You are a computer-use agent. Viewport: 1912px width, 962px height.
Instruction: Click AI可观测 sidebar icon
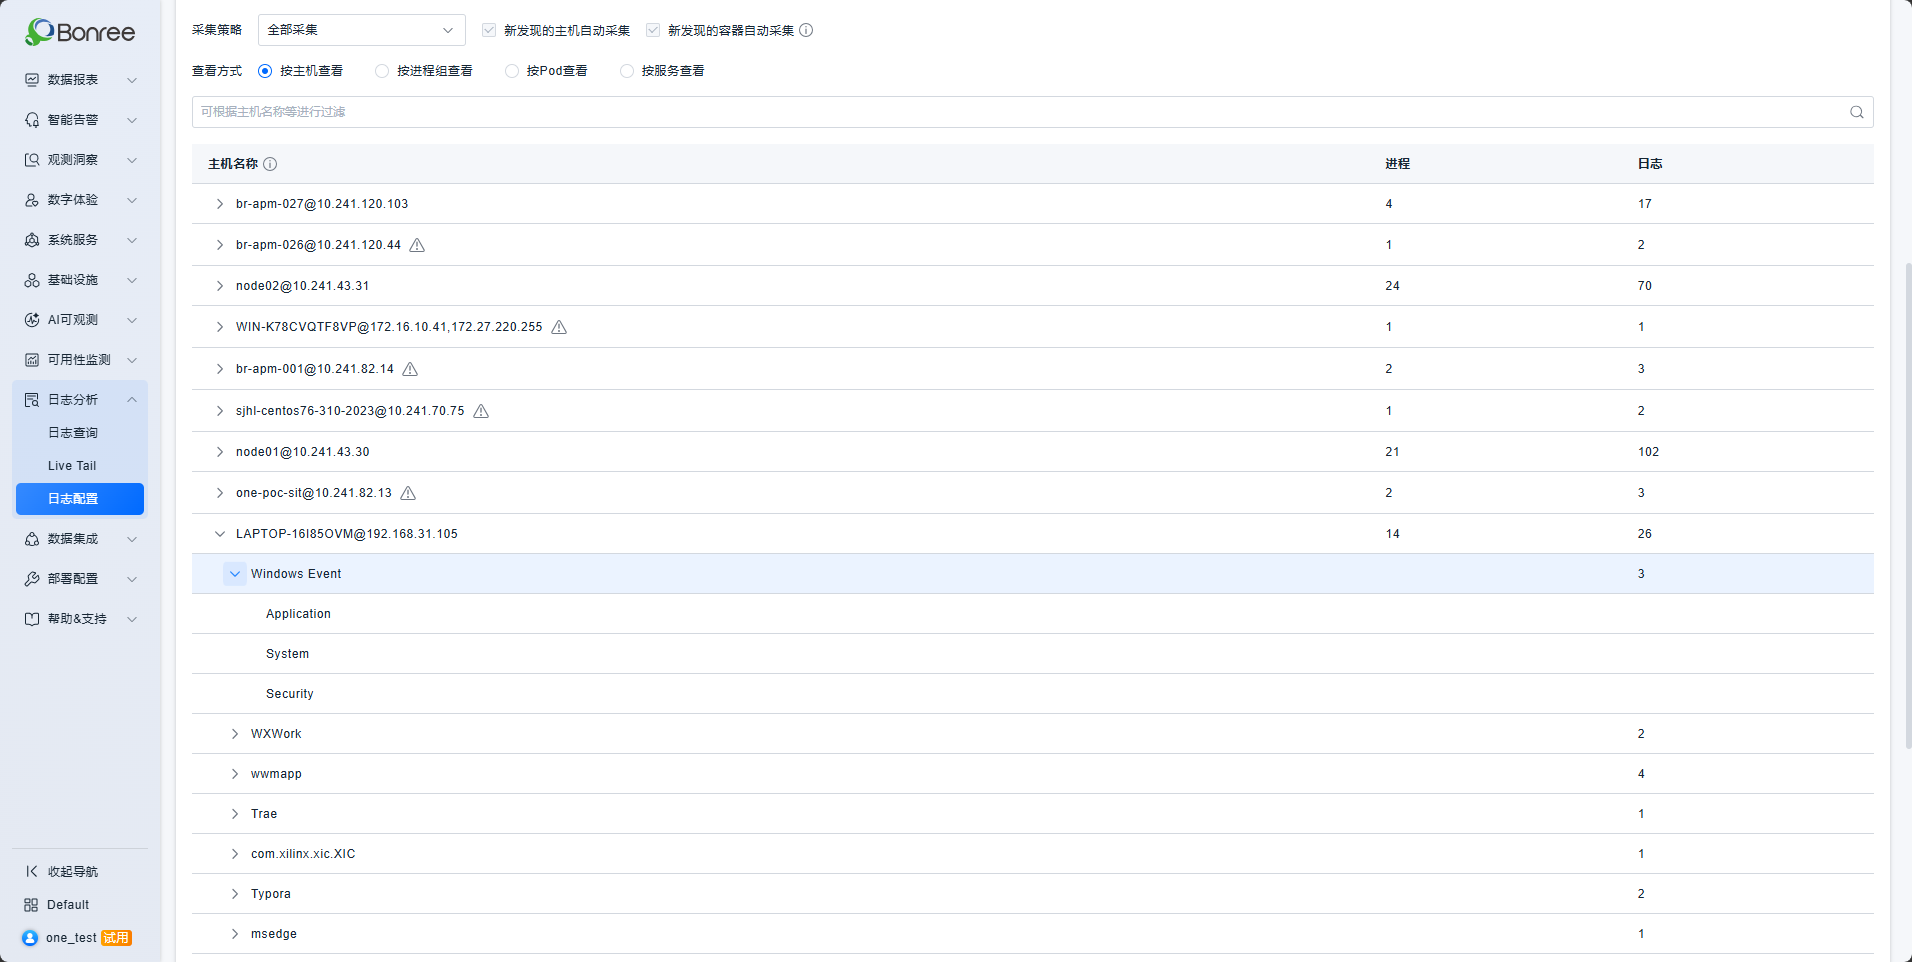[32, 320]
